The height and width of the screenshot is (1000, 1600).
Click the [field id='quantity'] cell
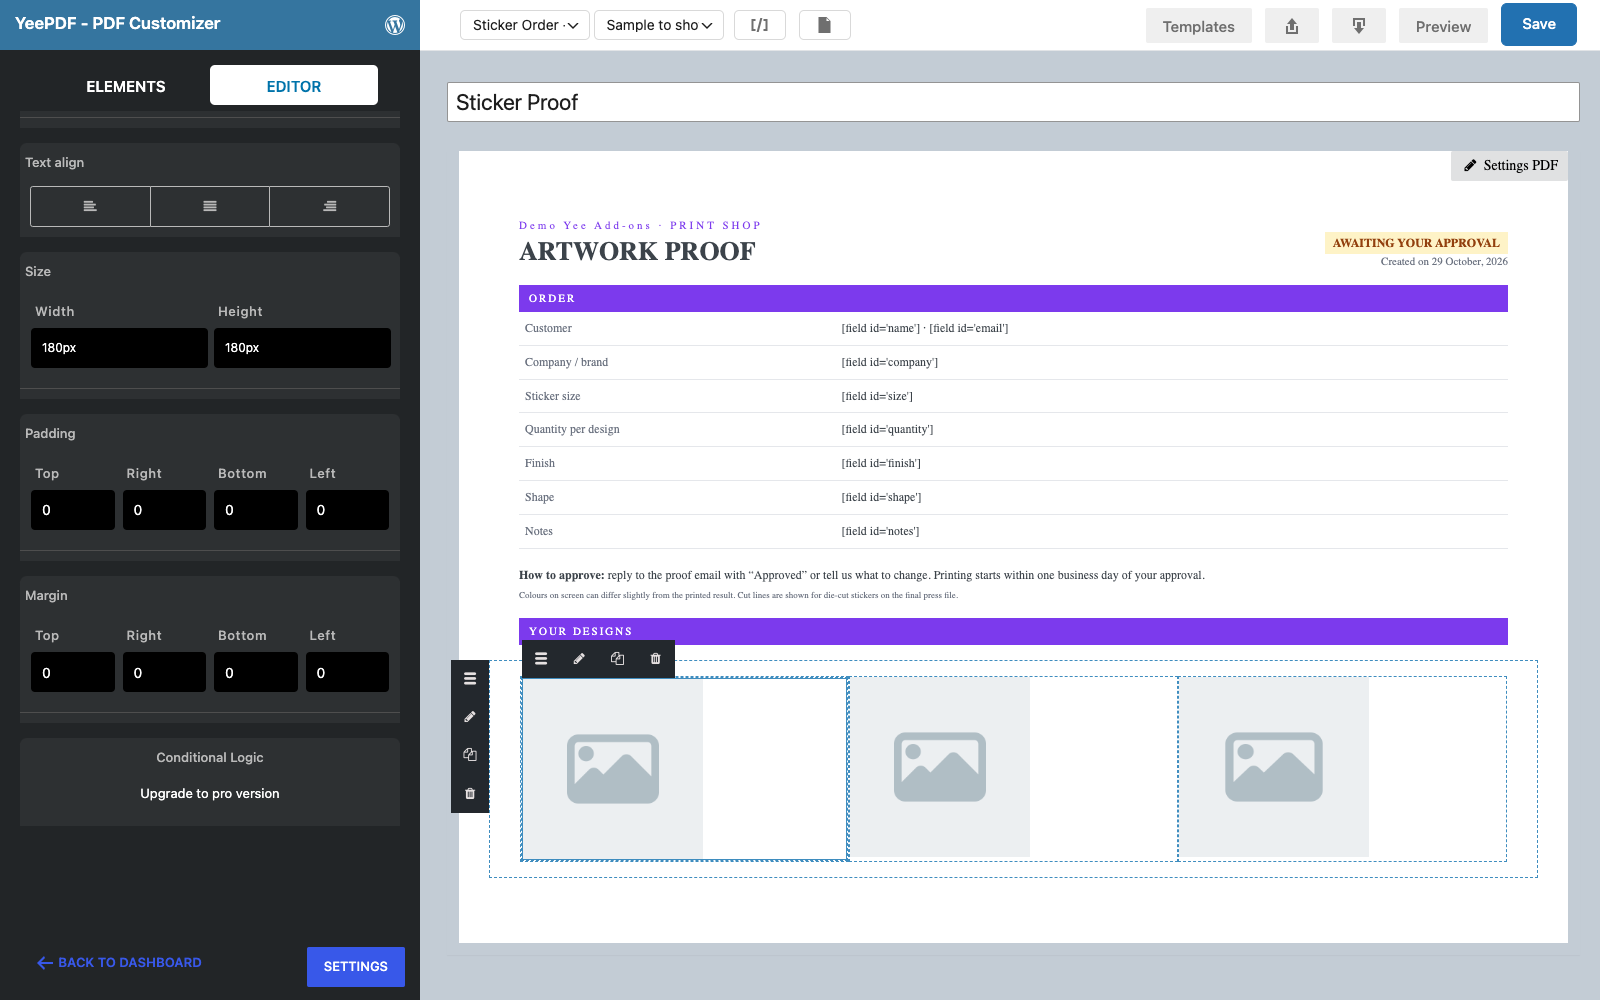pyautogui.click(x=887, y=430)
